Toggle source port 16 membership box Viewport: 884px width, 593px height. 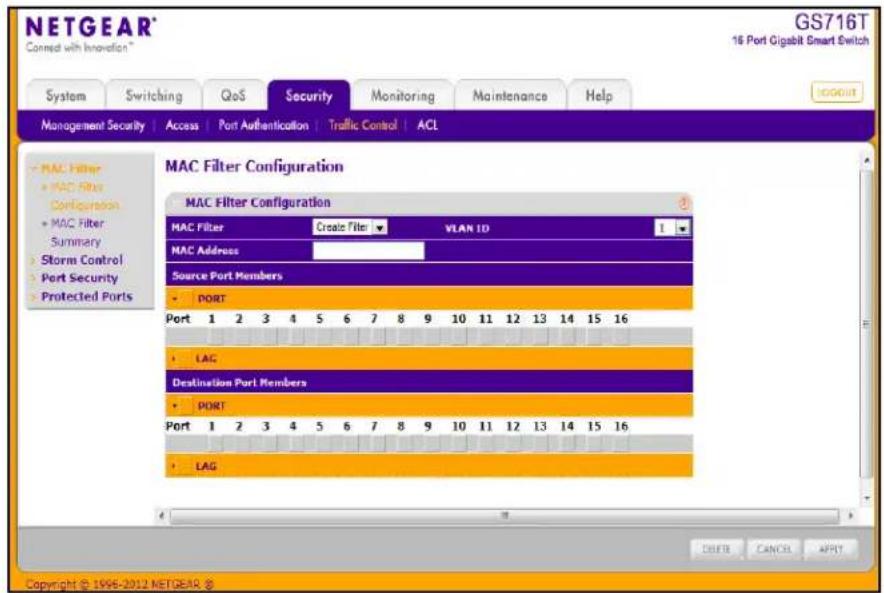pos(620,337)
